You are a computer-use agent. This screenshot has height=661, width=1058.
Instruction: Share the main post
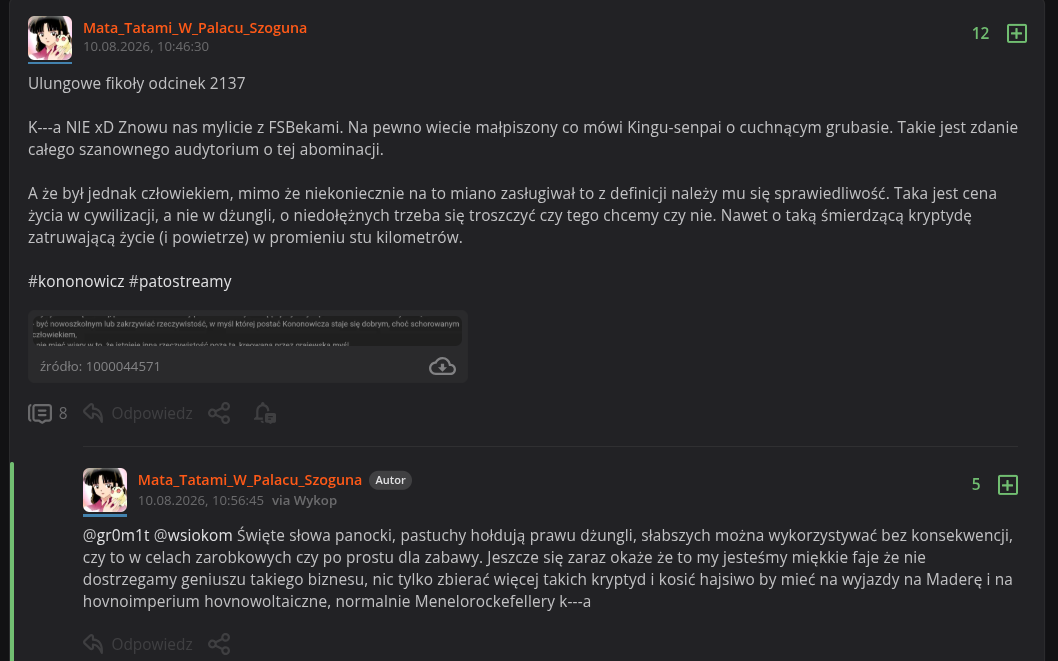click(219, 413)
